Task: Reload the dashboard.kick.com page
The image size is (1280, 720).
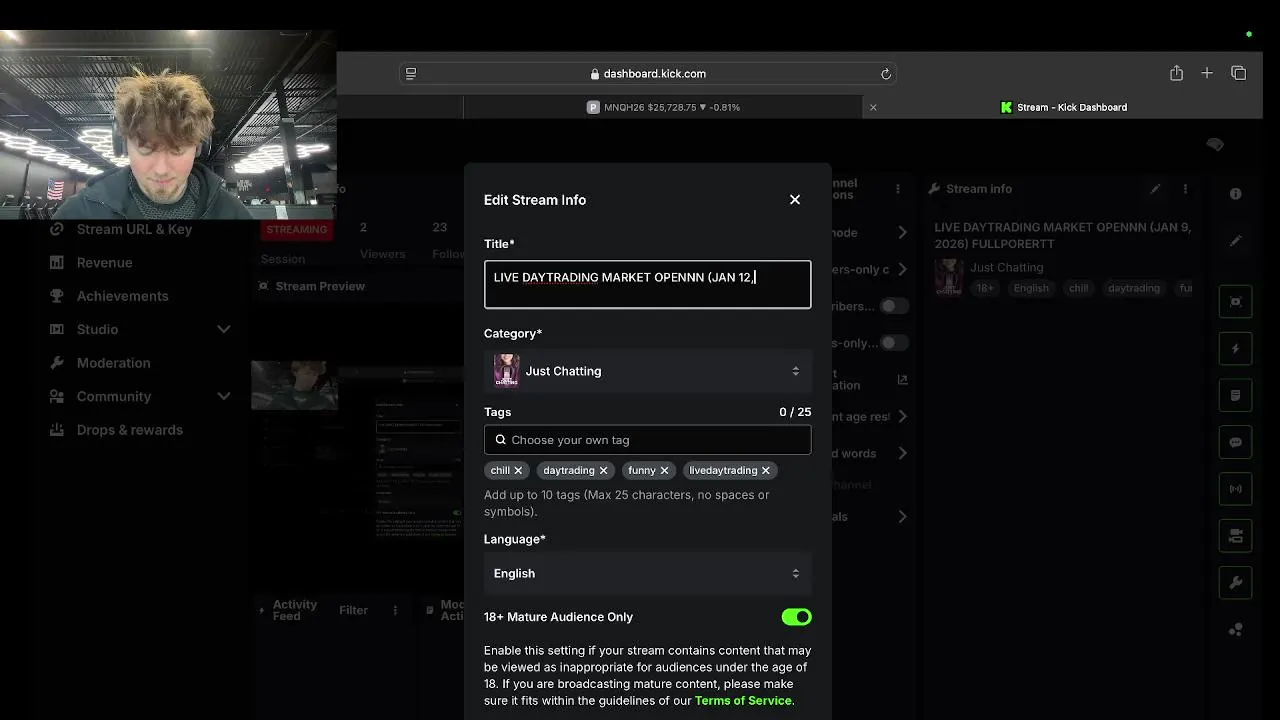Action: pyautogui.click(x=885, y=73)
